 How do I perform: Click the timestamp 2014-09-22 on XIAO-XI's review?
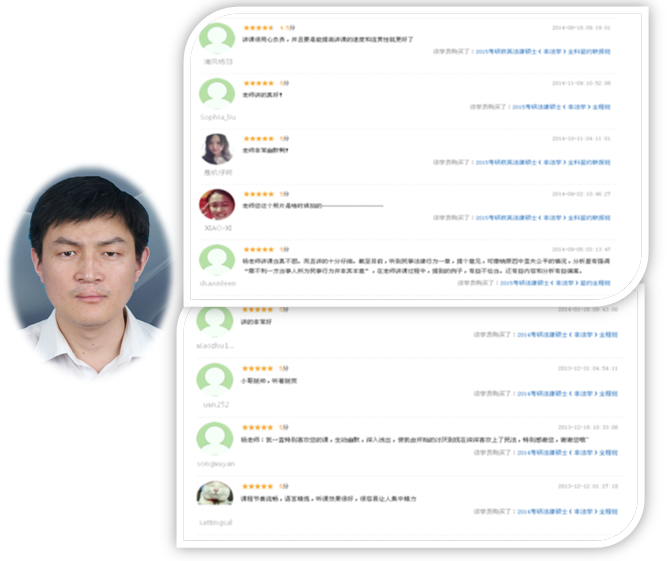coord(581,194)
